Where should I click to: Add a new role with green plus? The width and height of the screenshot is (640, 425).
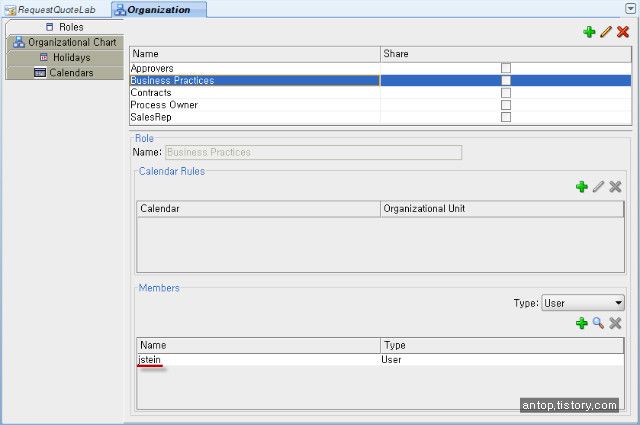589,32
